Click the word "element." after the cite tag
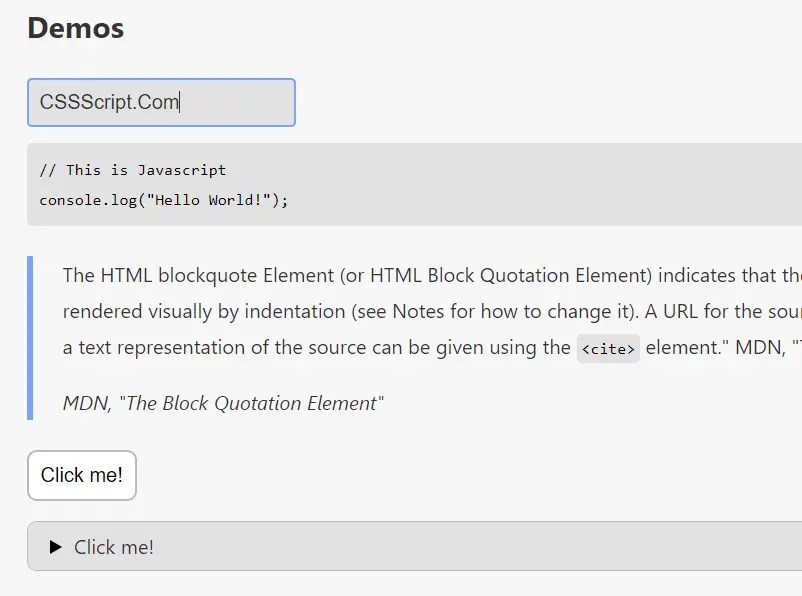The width and height of the screenshot is (802, 596). pyautogui.click(x=687, y=347)
